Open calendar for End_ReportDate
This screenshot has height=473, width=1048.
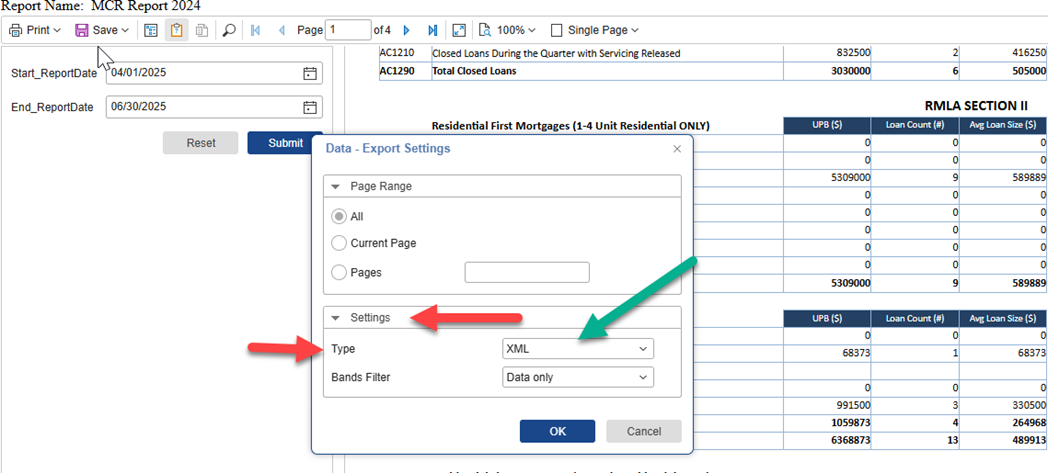(x=310, y=107)
